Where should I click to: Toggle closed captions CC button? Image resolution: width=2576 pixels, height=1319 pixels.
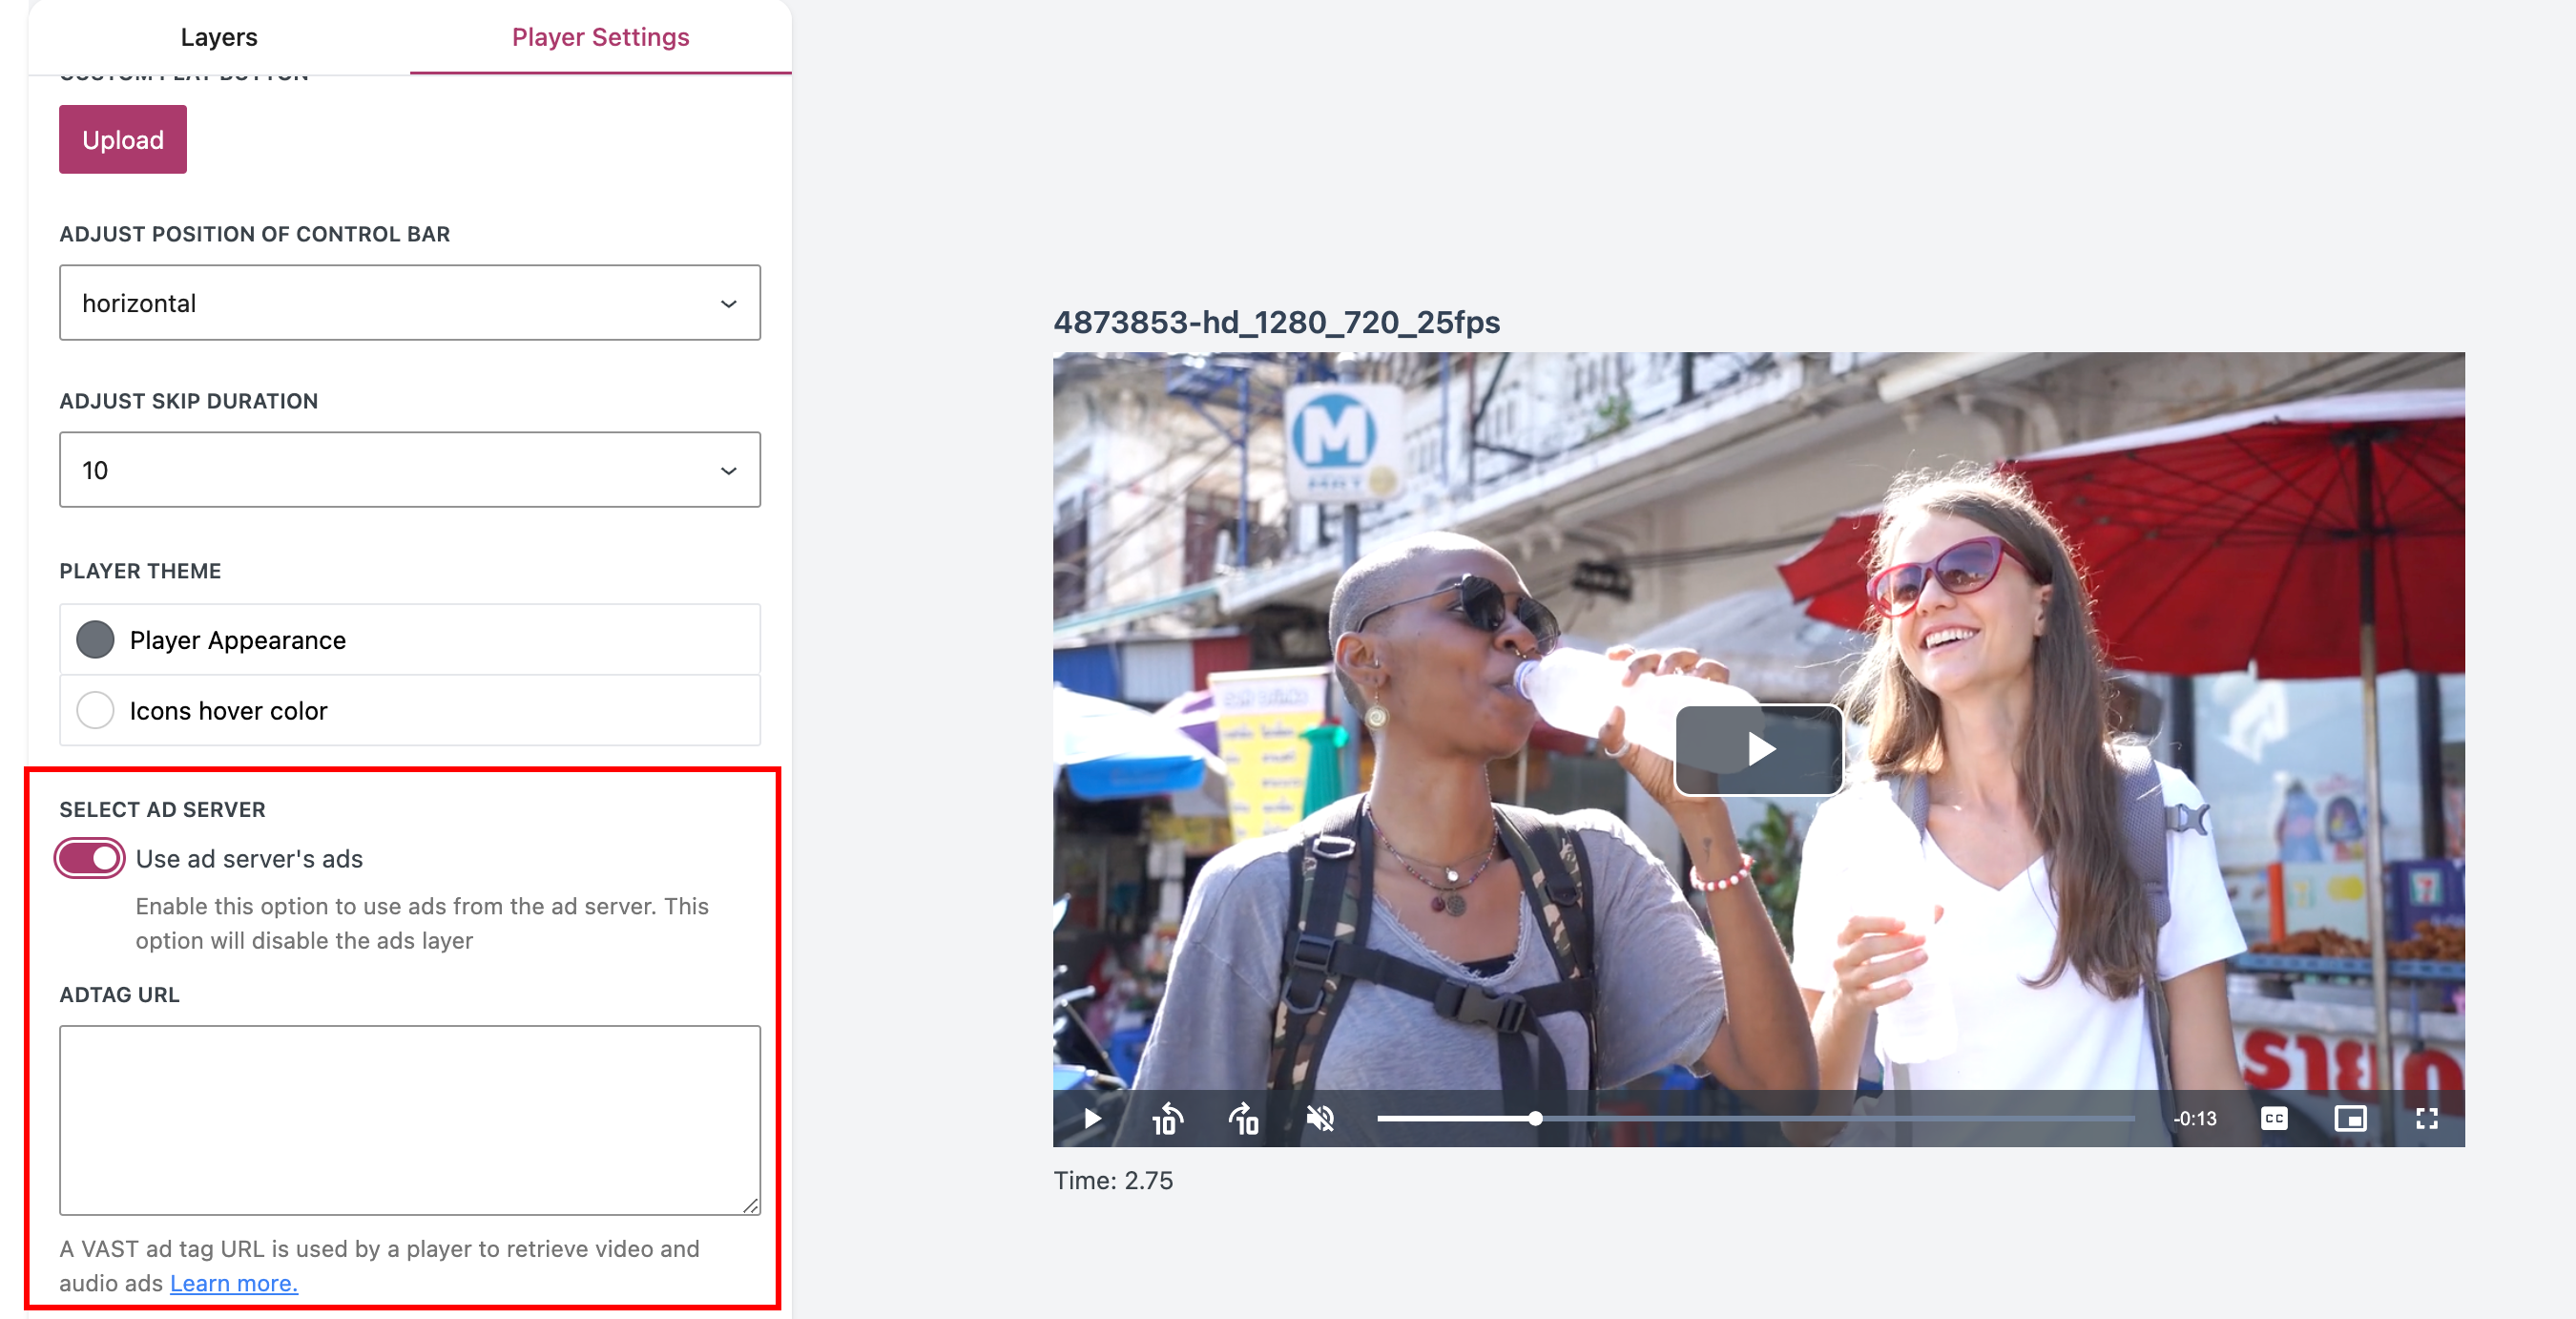2273,1118
